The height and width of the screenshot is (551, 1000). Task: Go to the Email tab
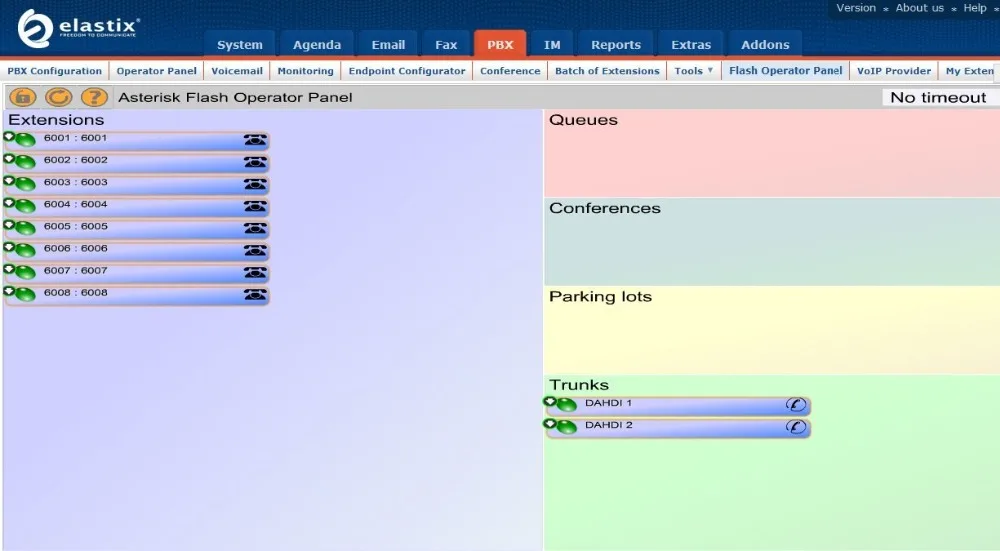click(x=388, y=45)
